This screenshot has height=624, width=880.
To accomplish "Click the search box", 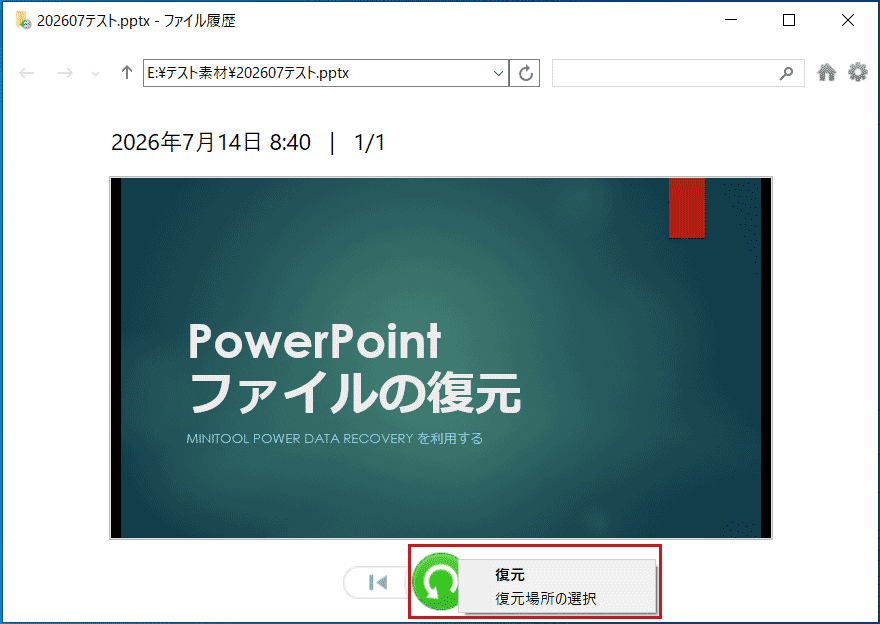I will pyautogui.click(x=678, y=73).
